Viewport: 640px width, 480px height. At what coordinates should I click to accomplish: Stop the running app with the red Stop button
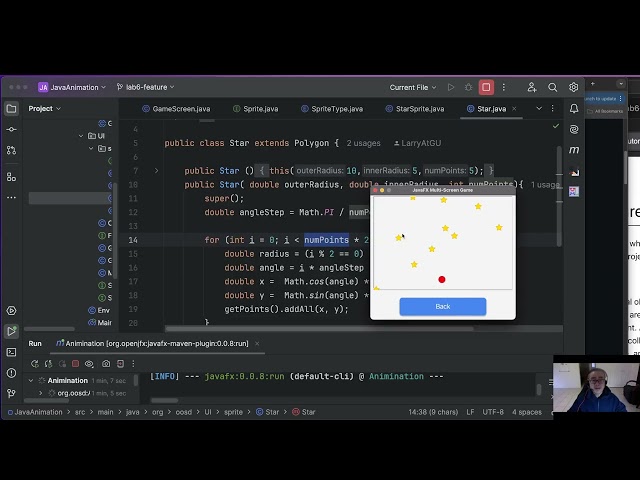click(486, 87)
